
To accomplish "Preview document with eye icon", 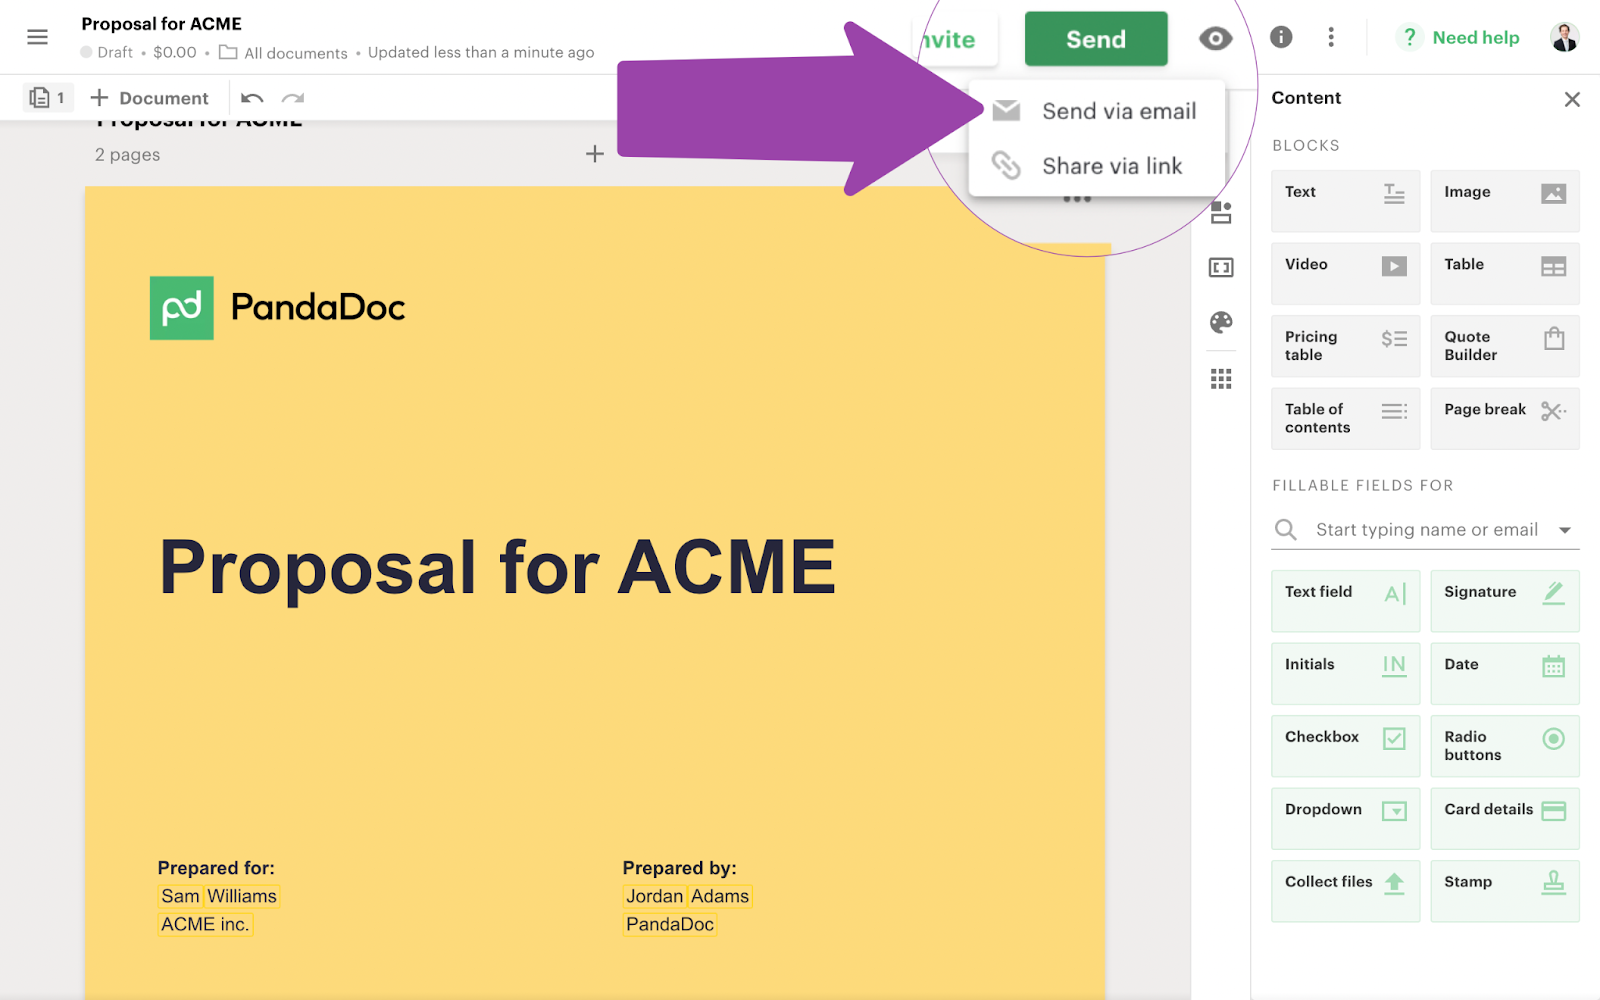I will point(1215,39).
